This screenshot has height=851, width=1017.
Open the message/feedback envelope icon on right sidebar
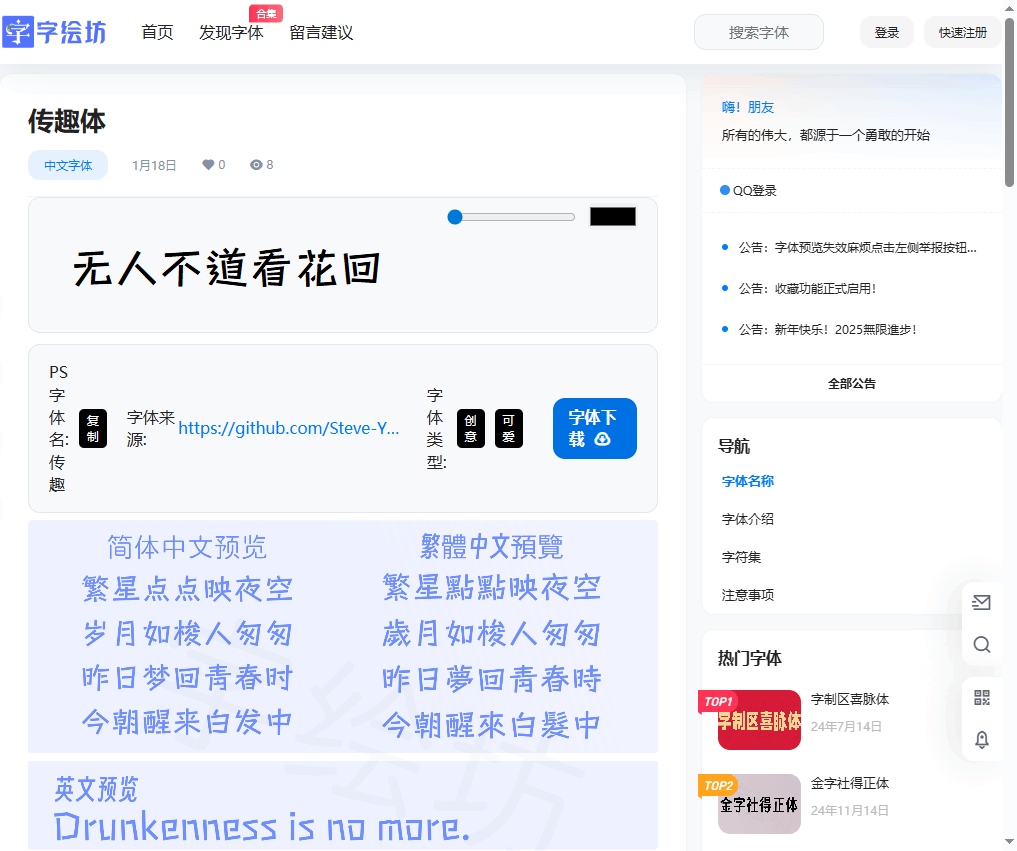pos(981,602)
